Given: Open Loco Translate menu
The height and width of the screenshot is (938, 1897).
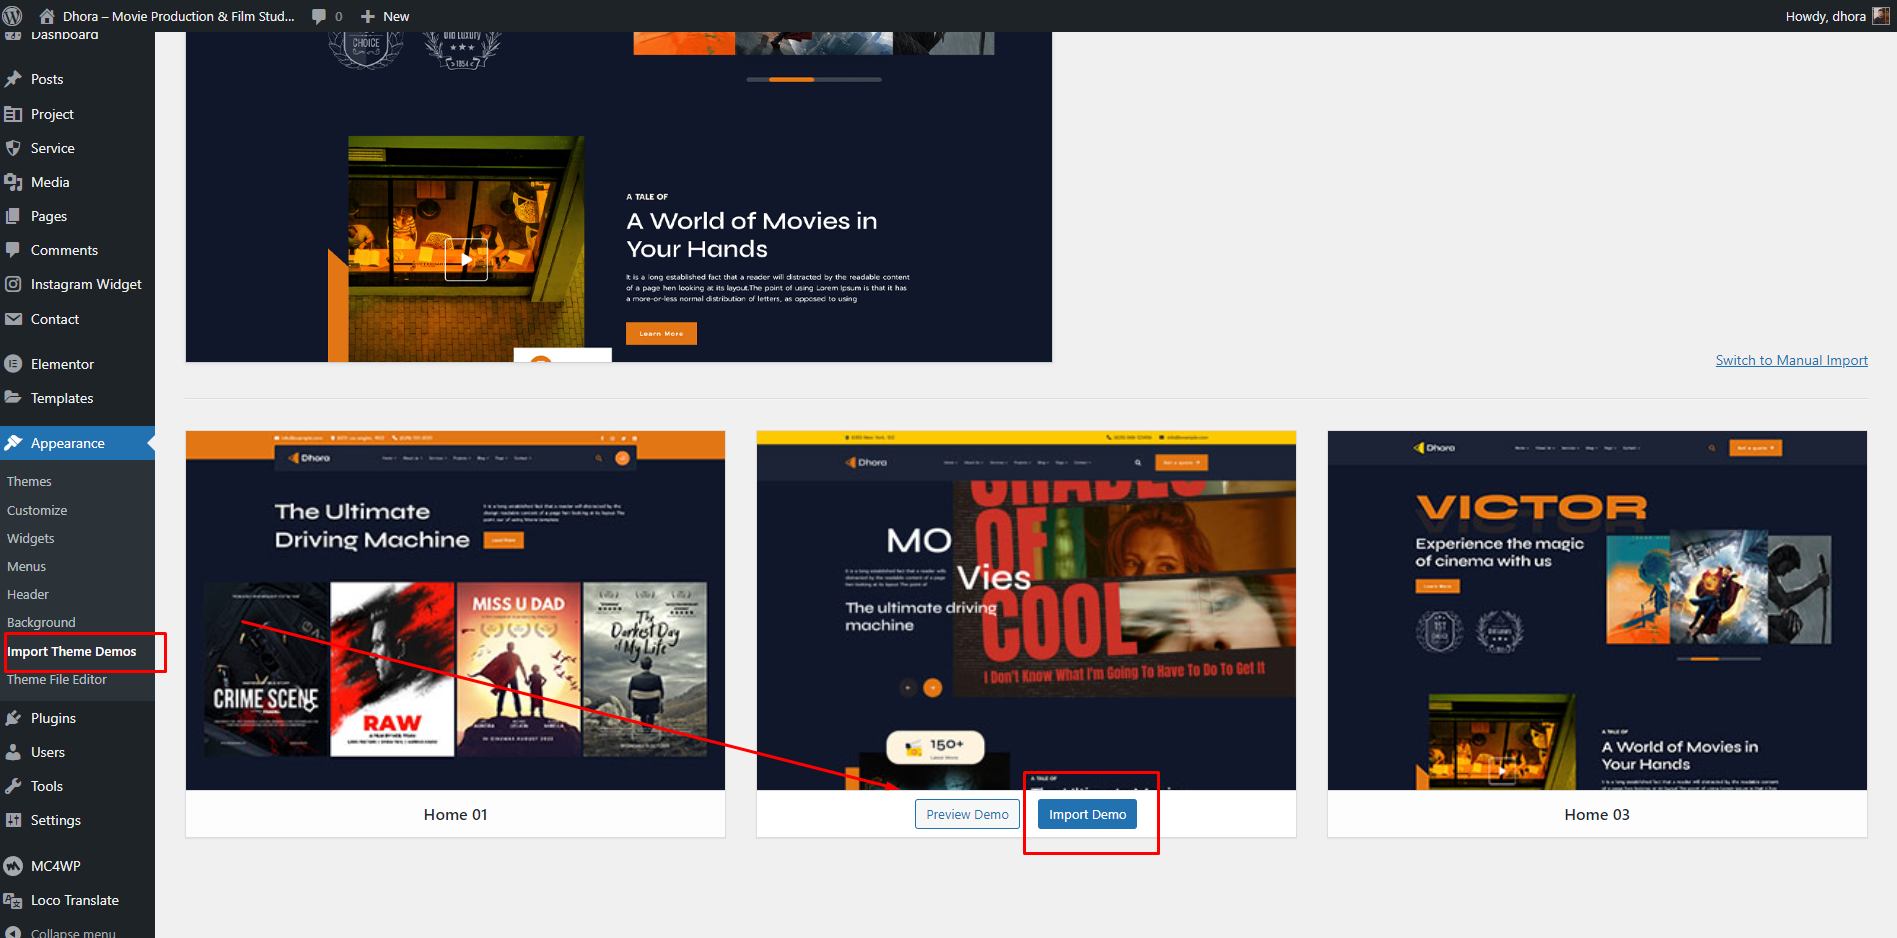Looking at the screenshot, I should 77,900.
